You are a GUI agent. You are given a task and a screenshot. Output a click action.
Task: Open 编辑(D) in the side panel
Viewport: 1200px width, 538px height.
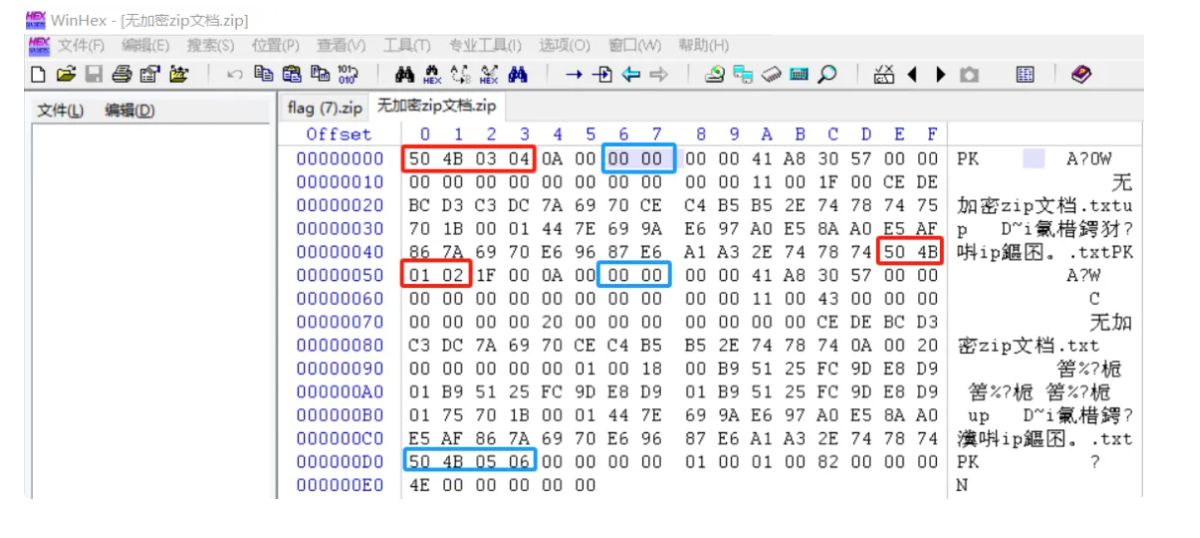coord(130,110)
